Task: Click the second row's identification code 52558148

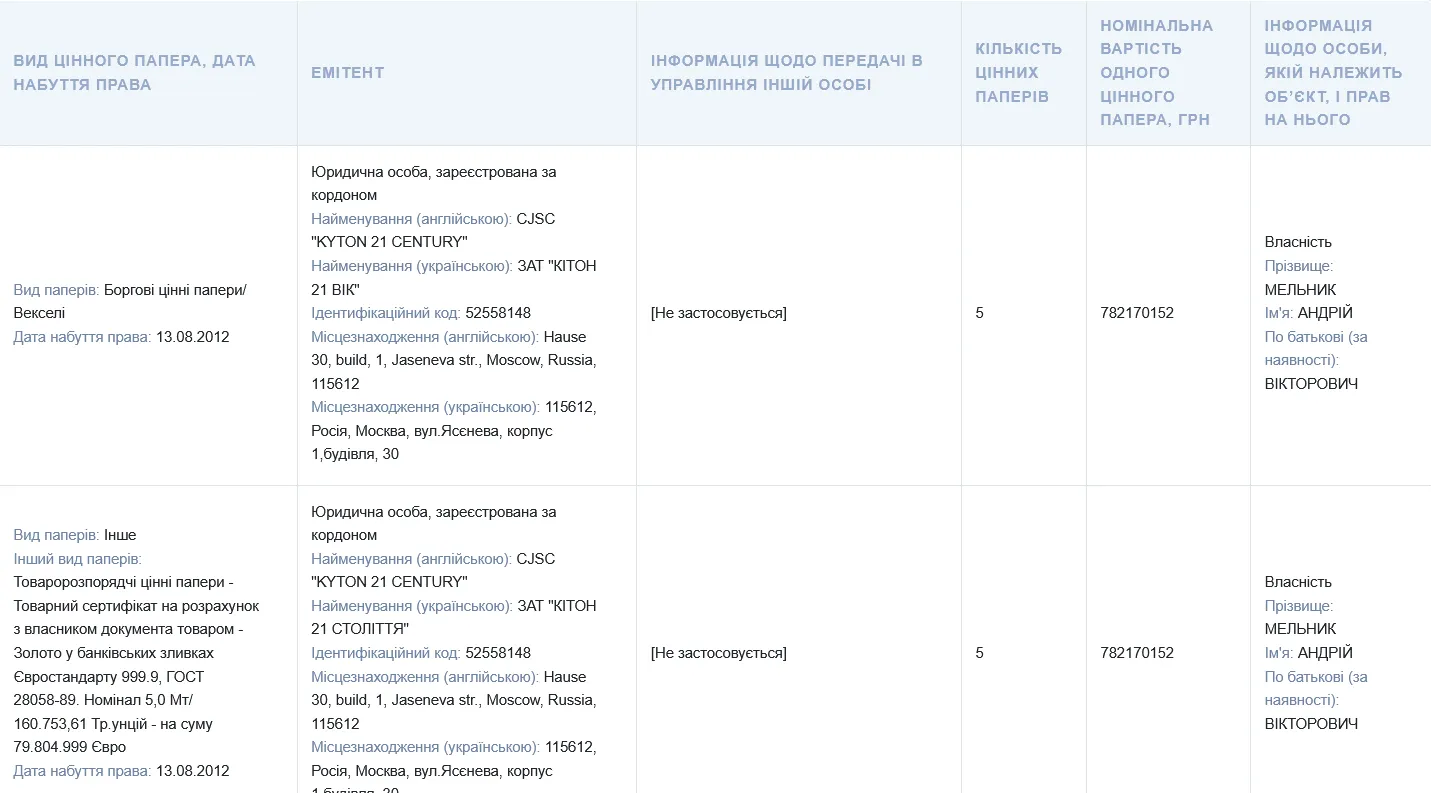Action: click(x=497, y=653)
